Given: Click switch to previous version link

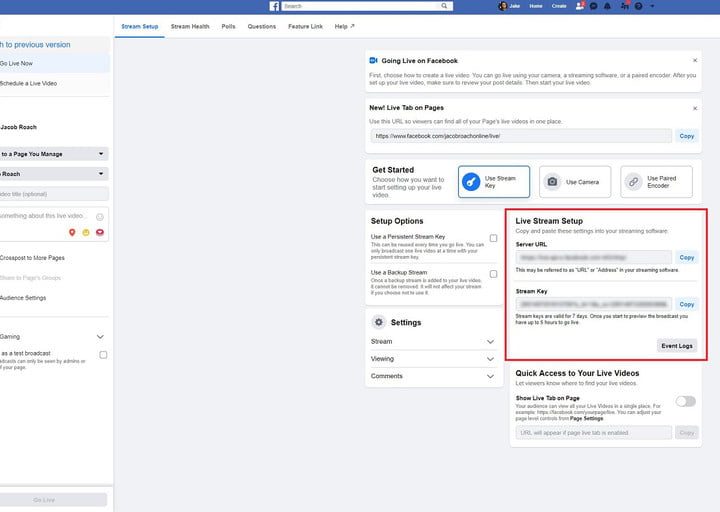Looking at the screenshot, I should [35, 45].
